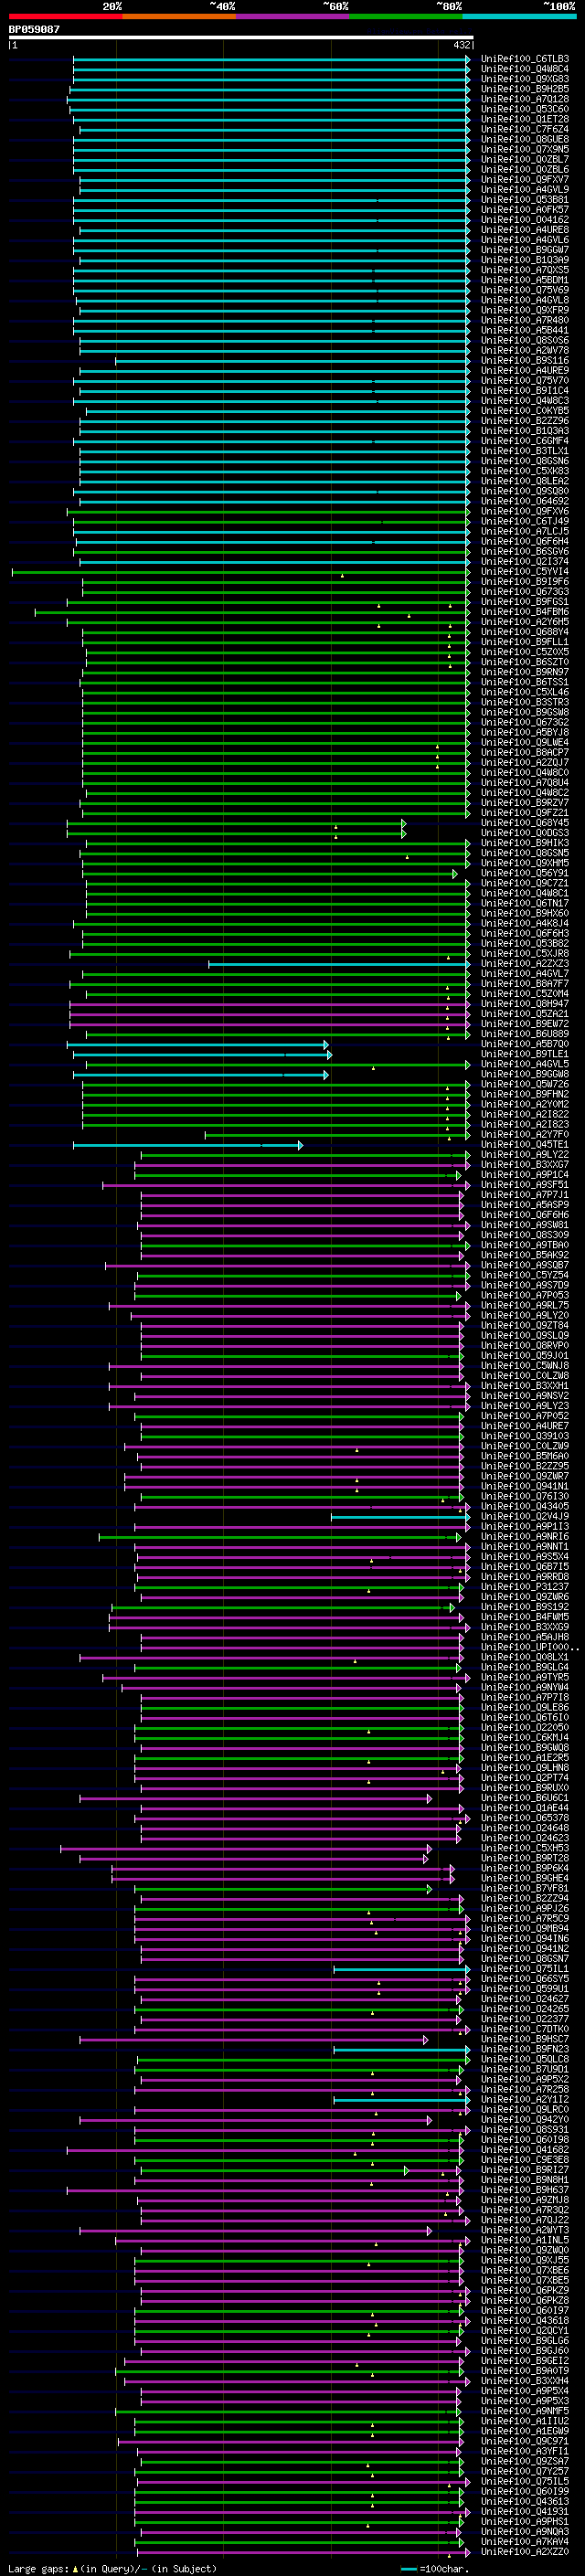Select the UniRef100_A7R480 label
The image size is (585, 2576).
(525, 320)
